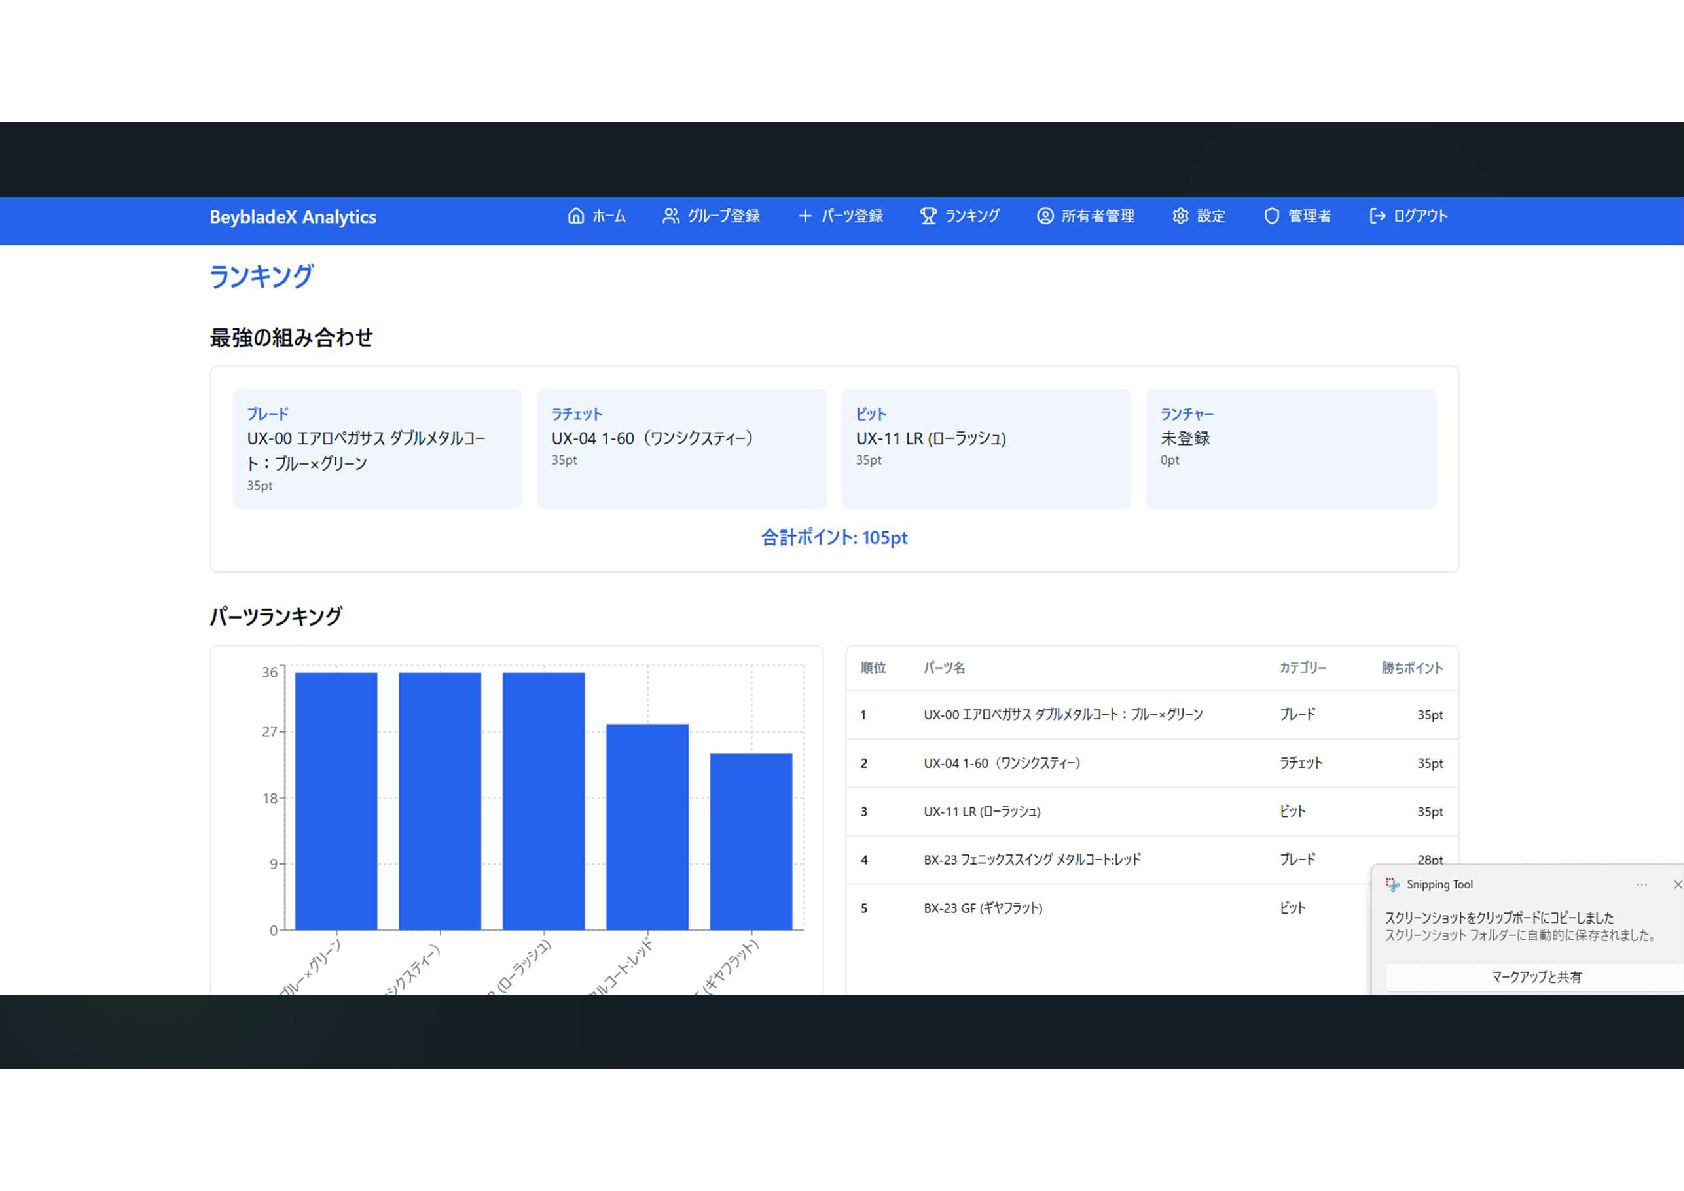Click table row BX-23 フェニックススイング
This screenshot has width=1684, height=1191.
pos(1152,860)
